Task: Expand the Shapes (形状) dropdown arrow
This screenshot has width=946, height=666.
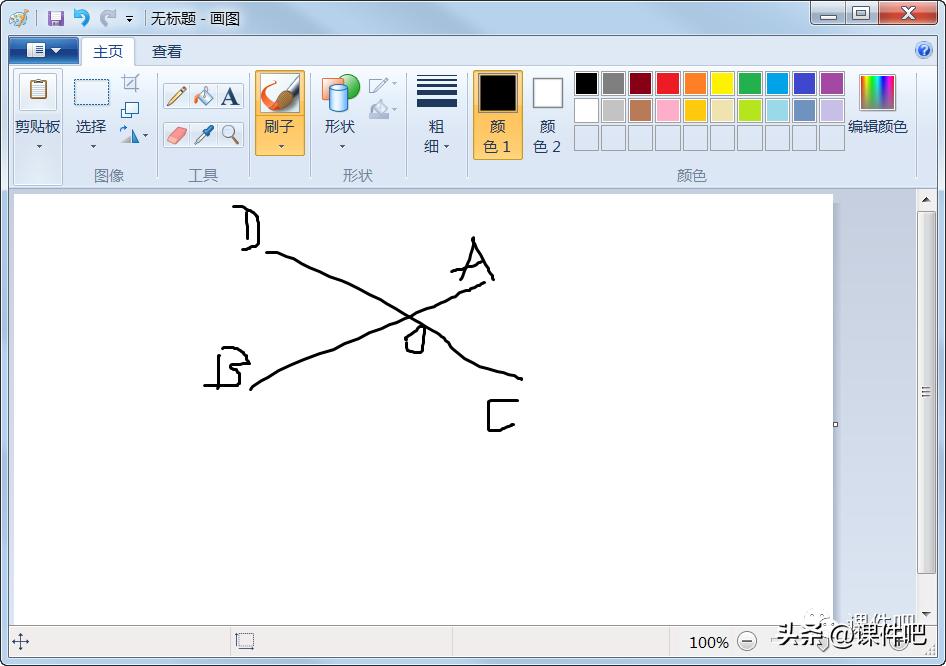Action: click(x=342, y=147)
